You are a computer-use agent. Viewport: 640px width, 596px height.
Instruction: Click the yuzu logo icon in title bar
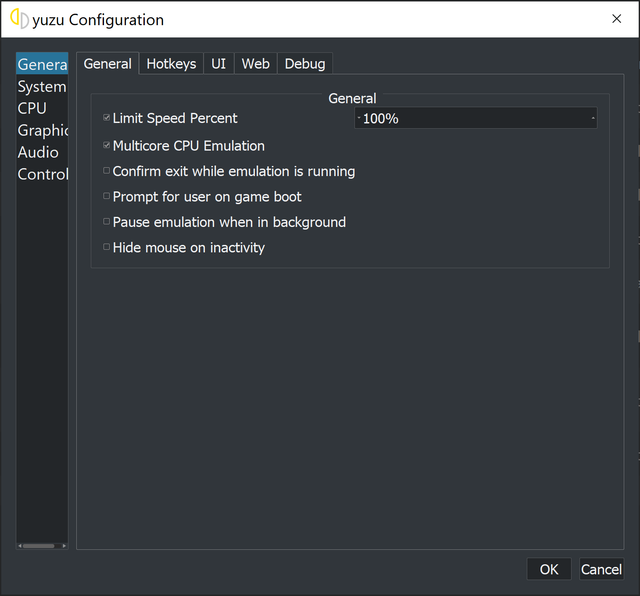[x=19, y=19]
